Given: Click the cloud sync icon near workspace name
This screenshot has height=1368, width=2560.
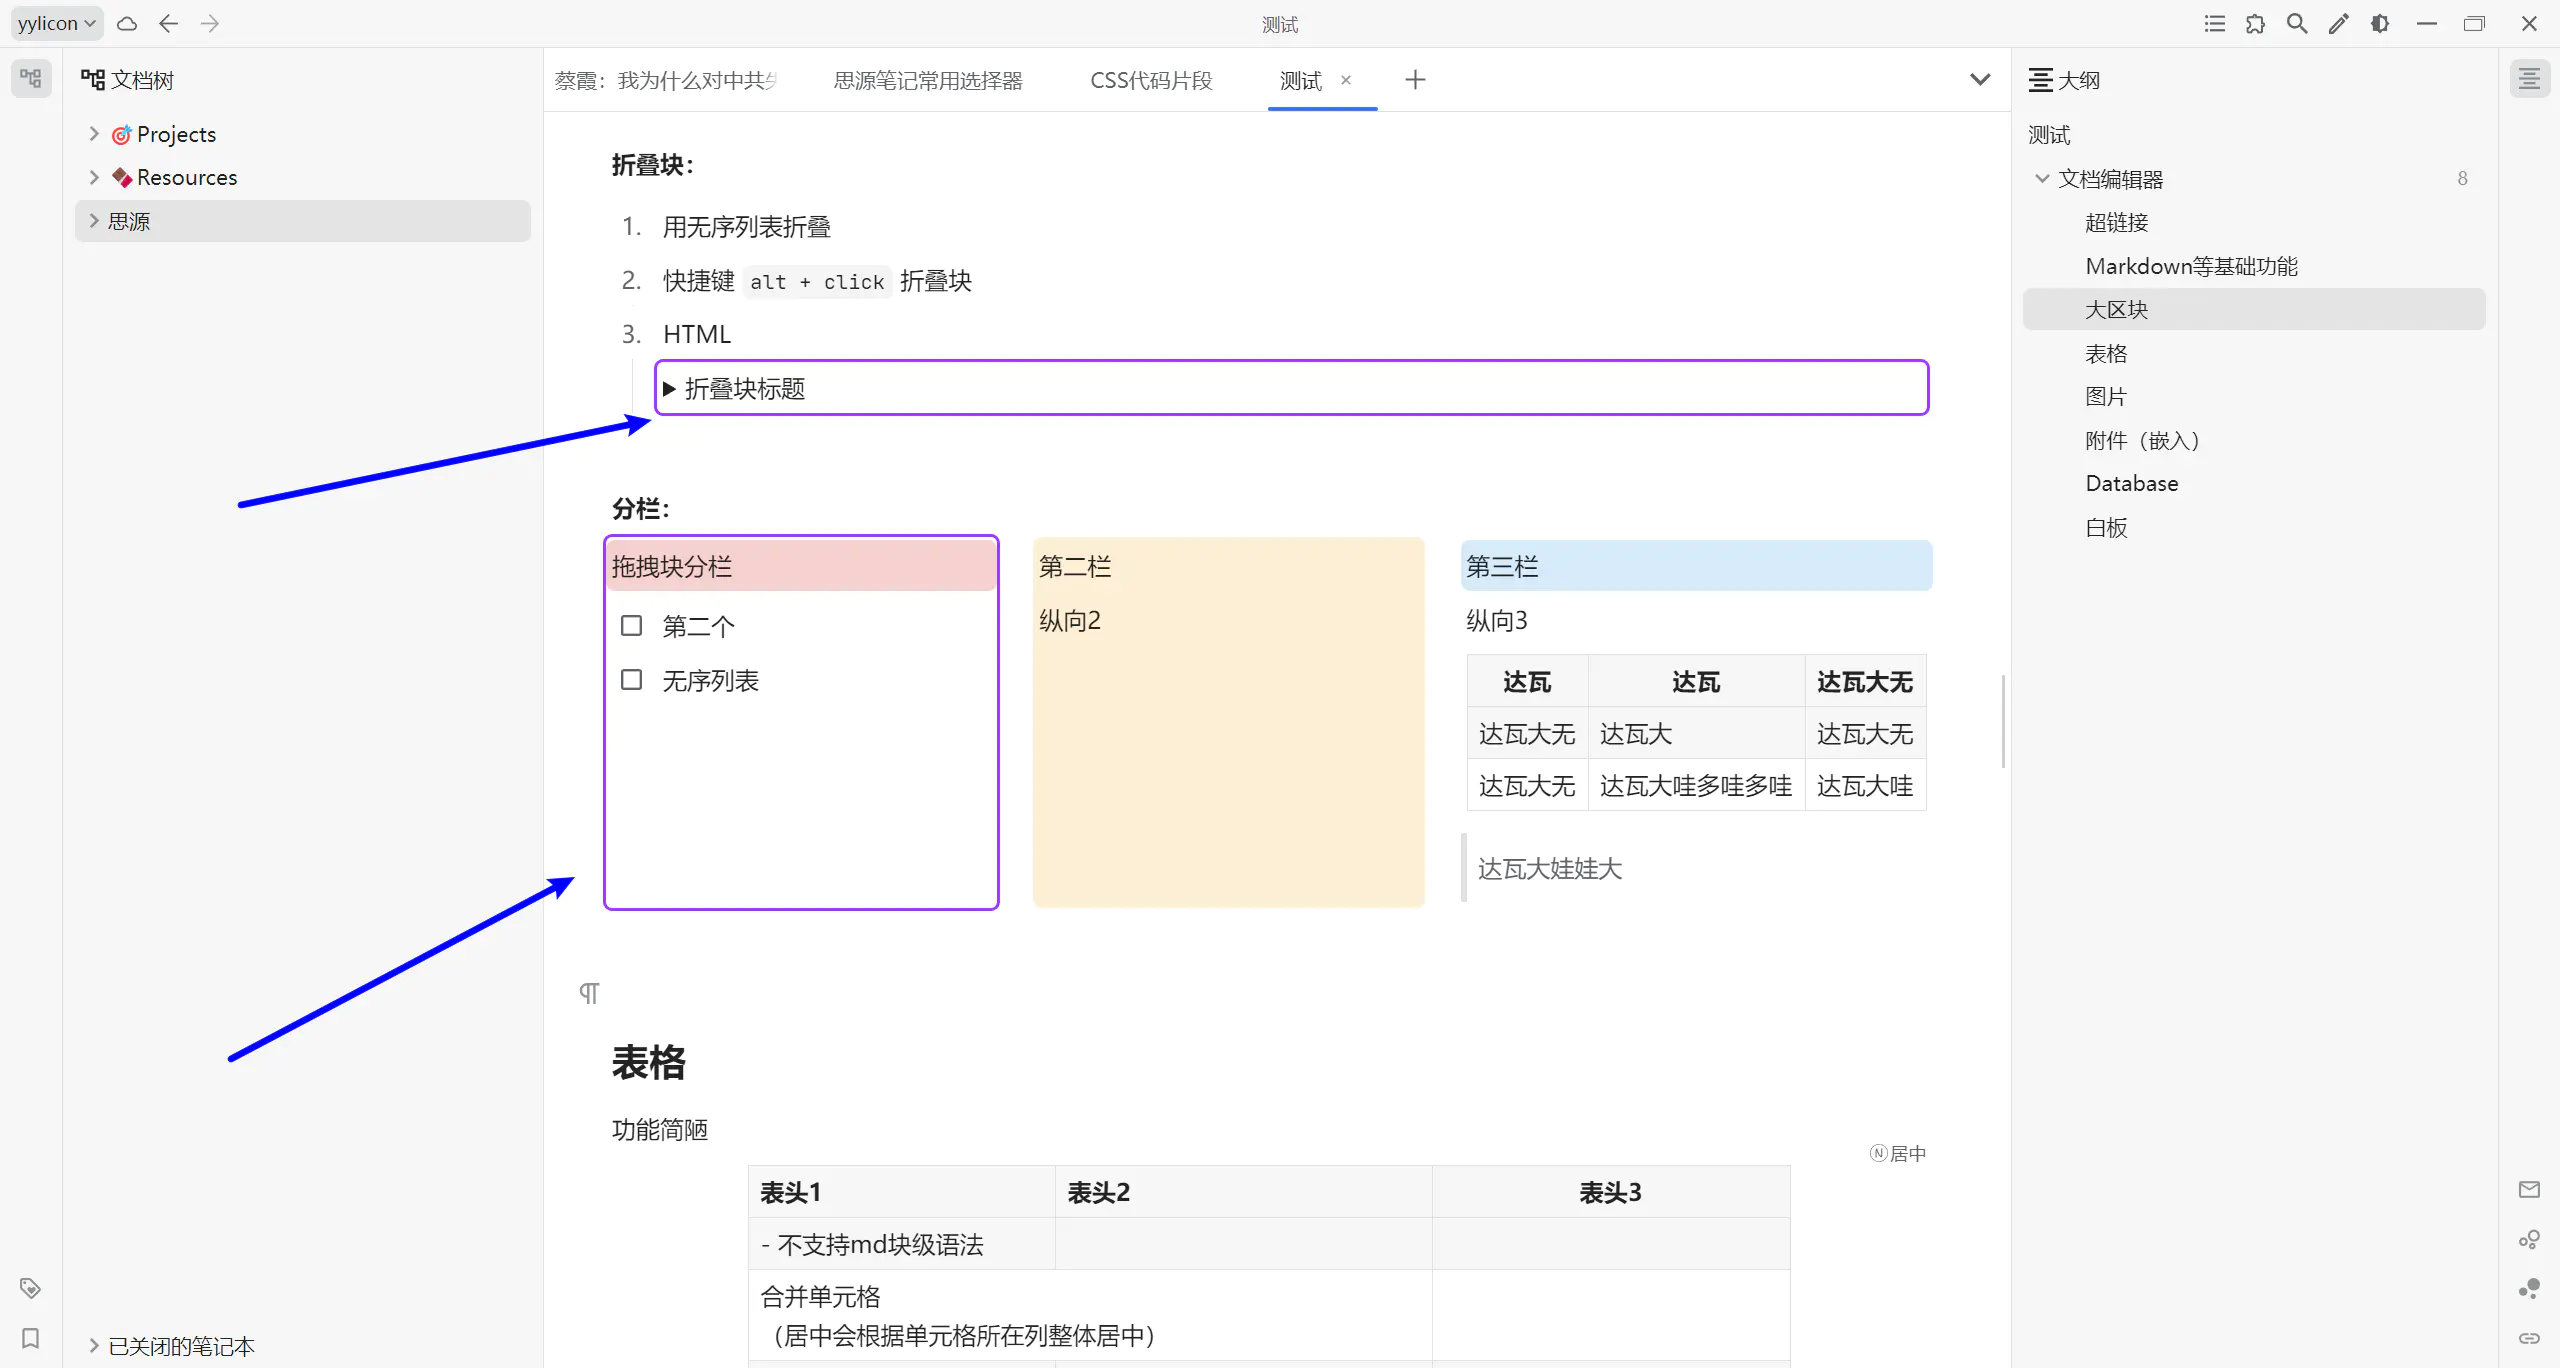Looking at the screenshot, I should (x=126, y=23).
